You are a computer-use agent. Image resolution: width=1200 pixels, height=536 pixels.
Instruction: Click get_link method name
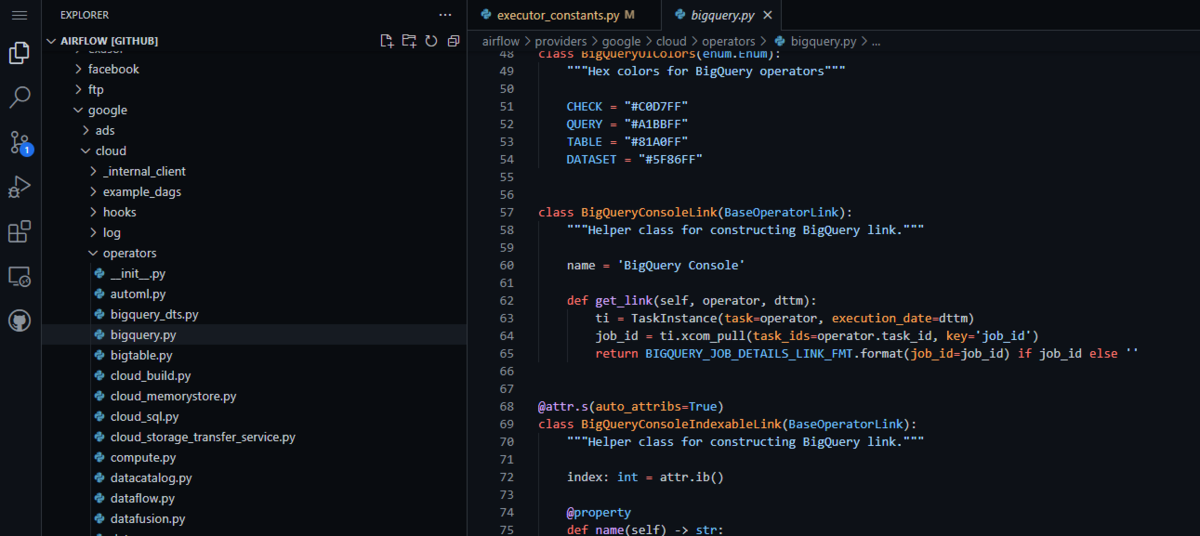pyautogui.click(x=624, y=301)
